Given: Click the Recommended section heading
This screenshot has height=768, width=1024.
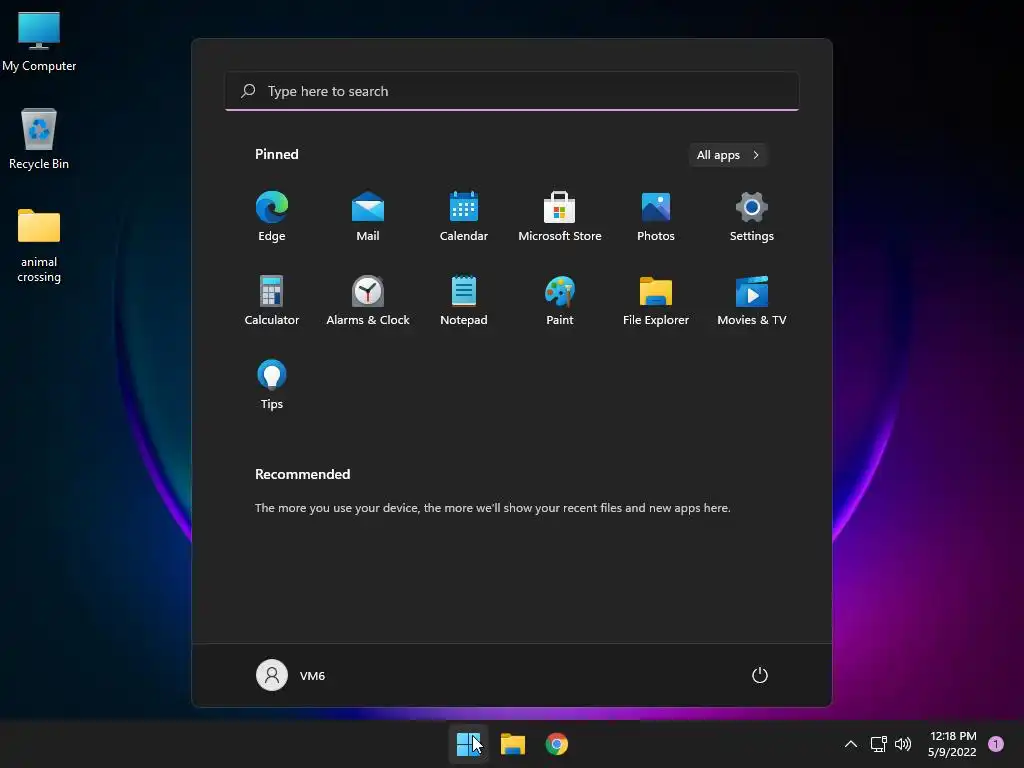Looking at the screenshot, I should click(x=302, y=474).
